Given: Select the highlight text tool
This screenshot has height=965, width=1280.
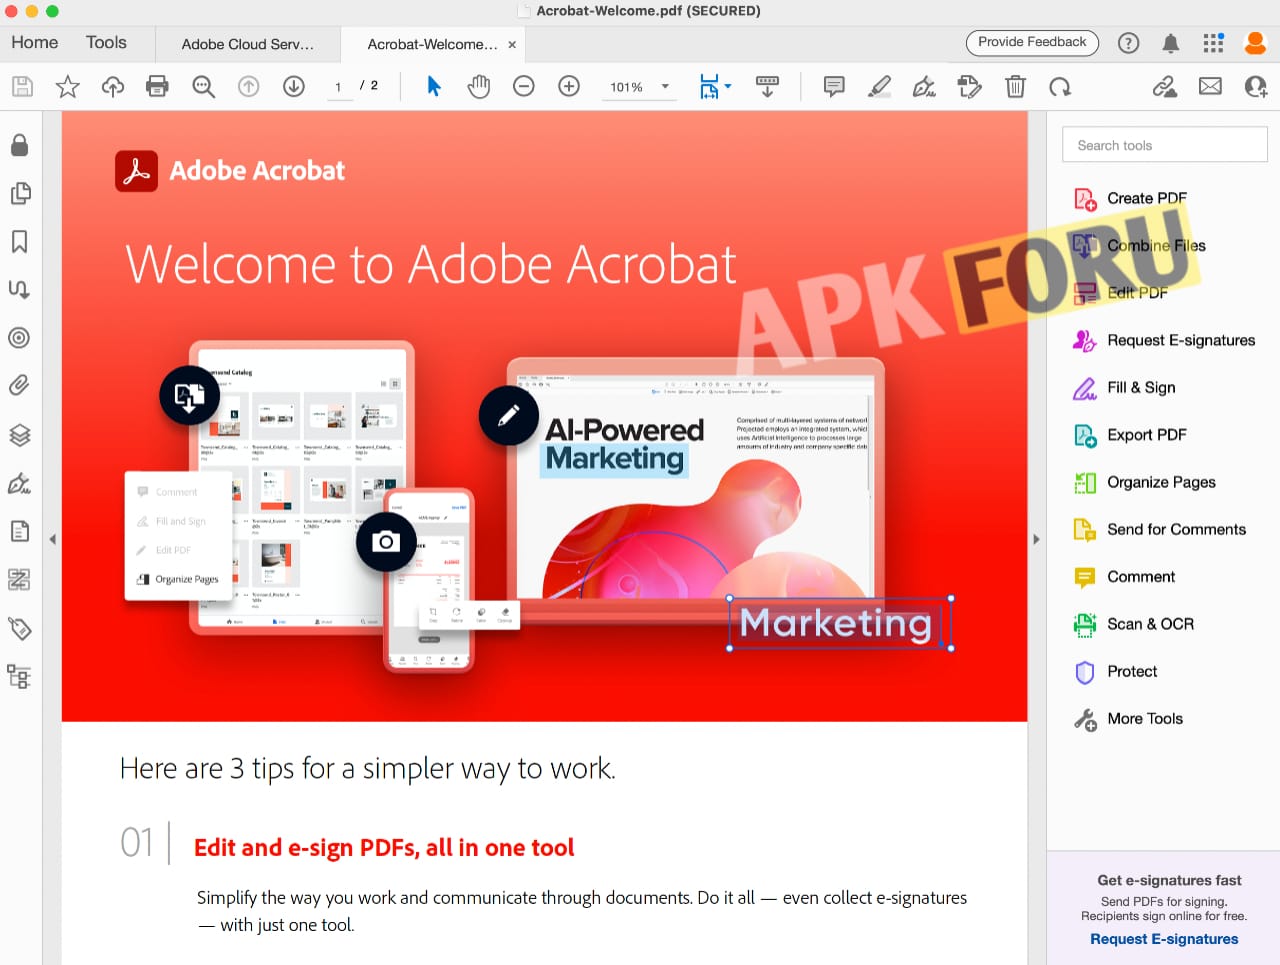Looking at the screenshot, I should point(879,87).
